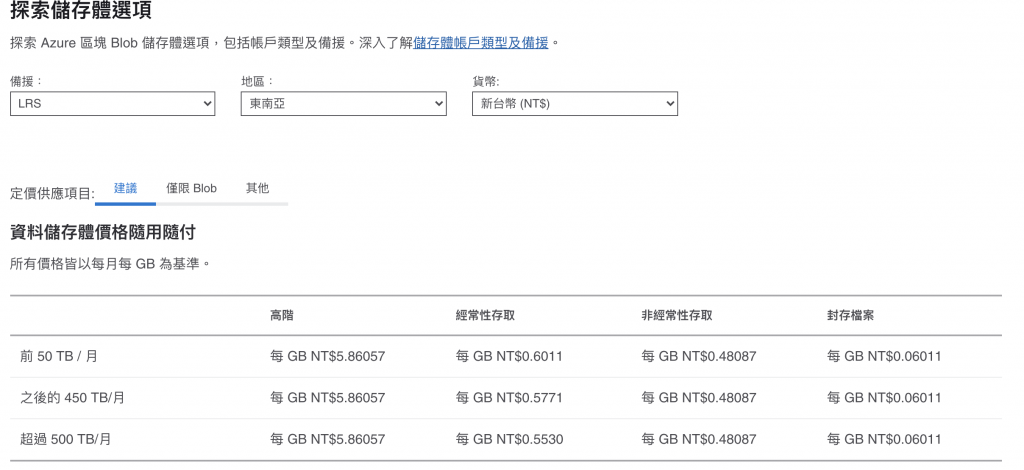Viewport: 1024px width, 470px height.
Task: Select the 超過 500 TB/月 row label
Action: pos(66,439)
